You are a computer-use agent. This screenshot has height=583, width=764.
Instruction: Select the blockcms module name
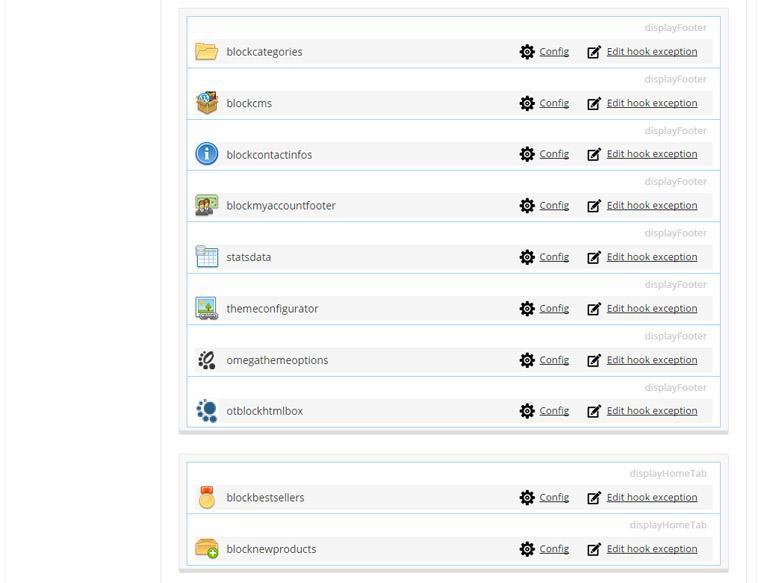click(x=249, y=103)
